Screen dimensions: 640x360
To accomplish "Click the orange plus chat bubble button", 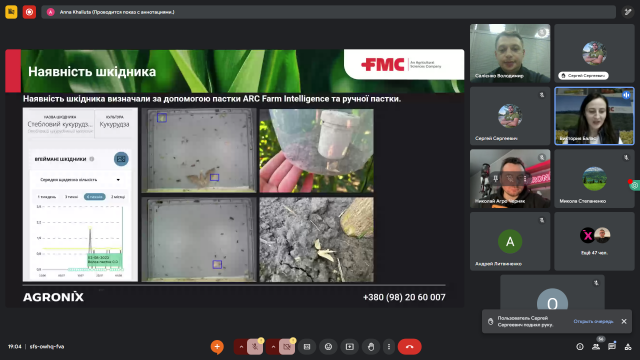I will (x=217, y=347).
